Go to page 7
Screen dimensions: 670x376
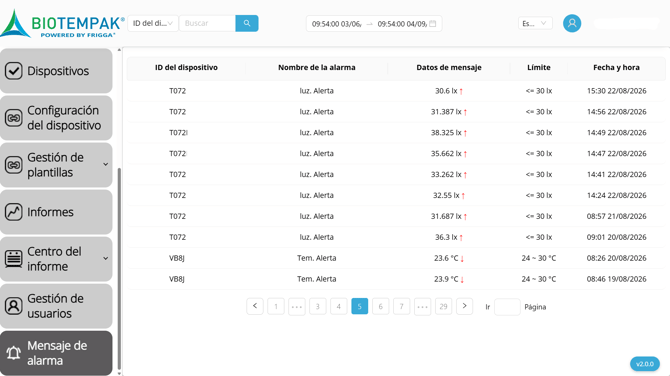[x=401, y=306]
